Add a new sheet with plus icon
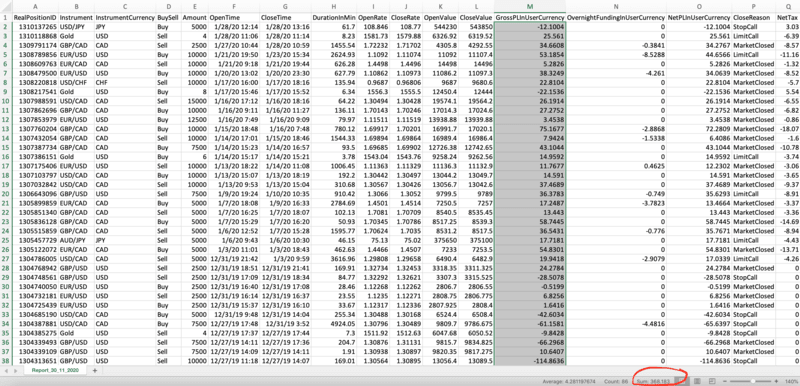The width and height of the screenshot is (800, 386). pos(94,371)
